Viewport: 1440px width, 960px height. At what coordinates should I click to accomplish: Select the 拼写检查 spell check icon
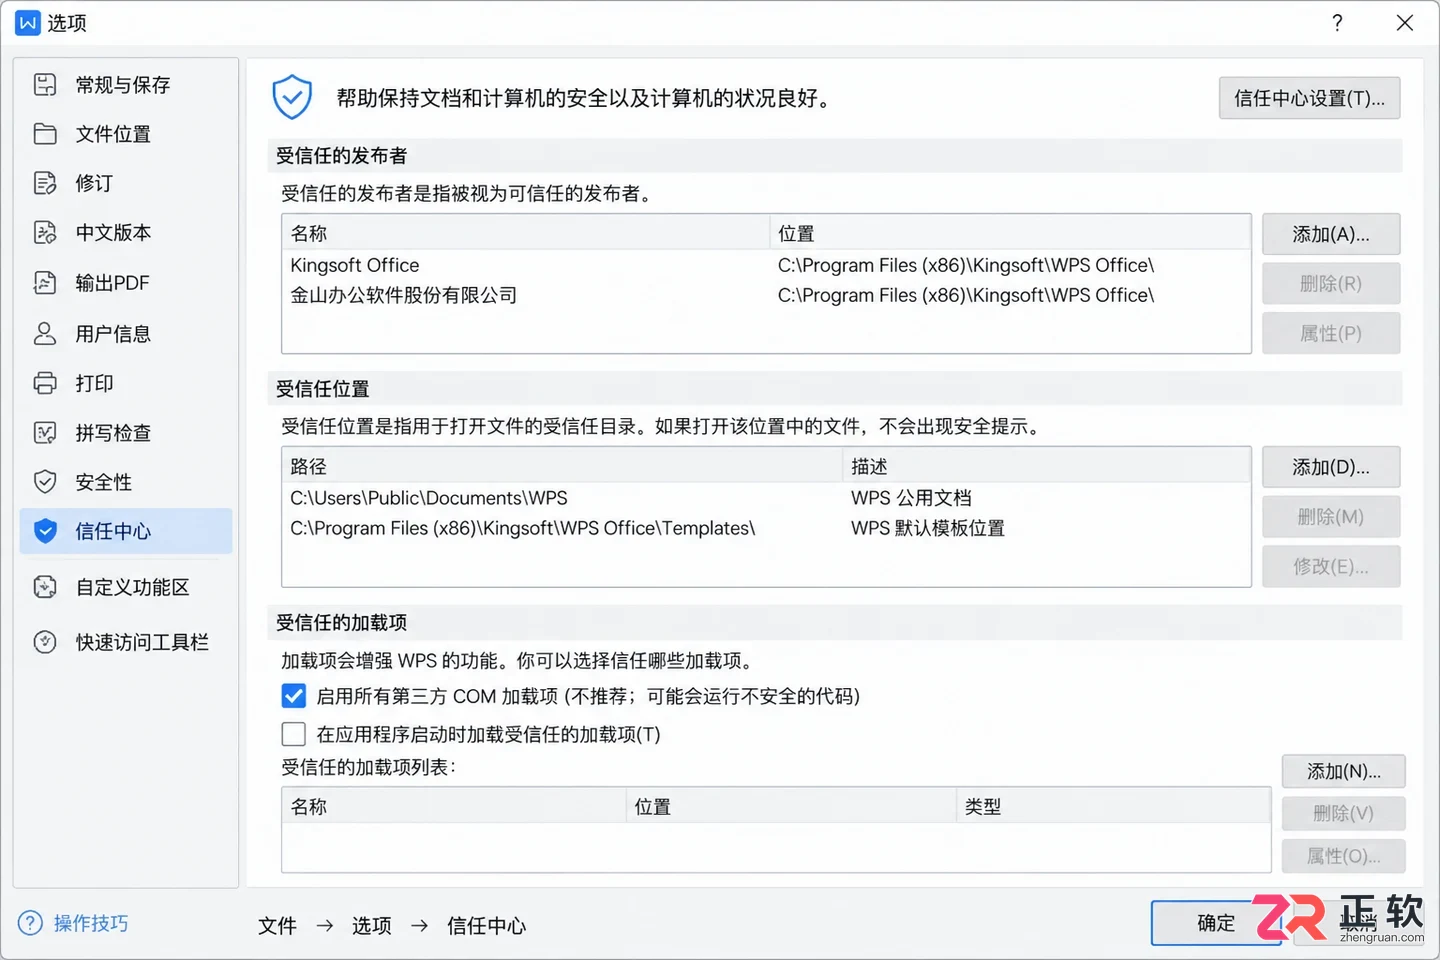tap(45, 433)
